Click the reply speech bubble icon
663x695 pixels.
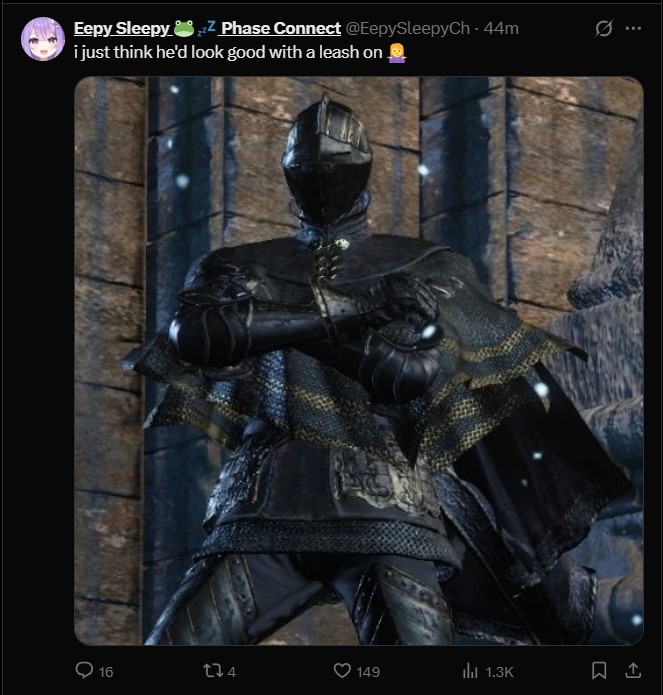pos(84,670)
